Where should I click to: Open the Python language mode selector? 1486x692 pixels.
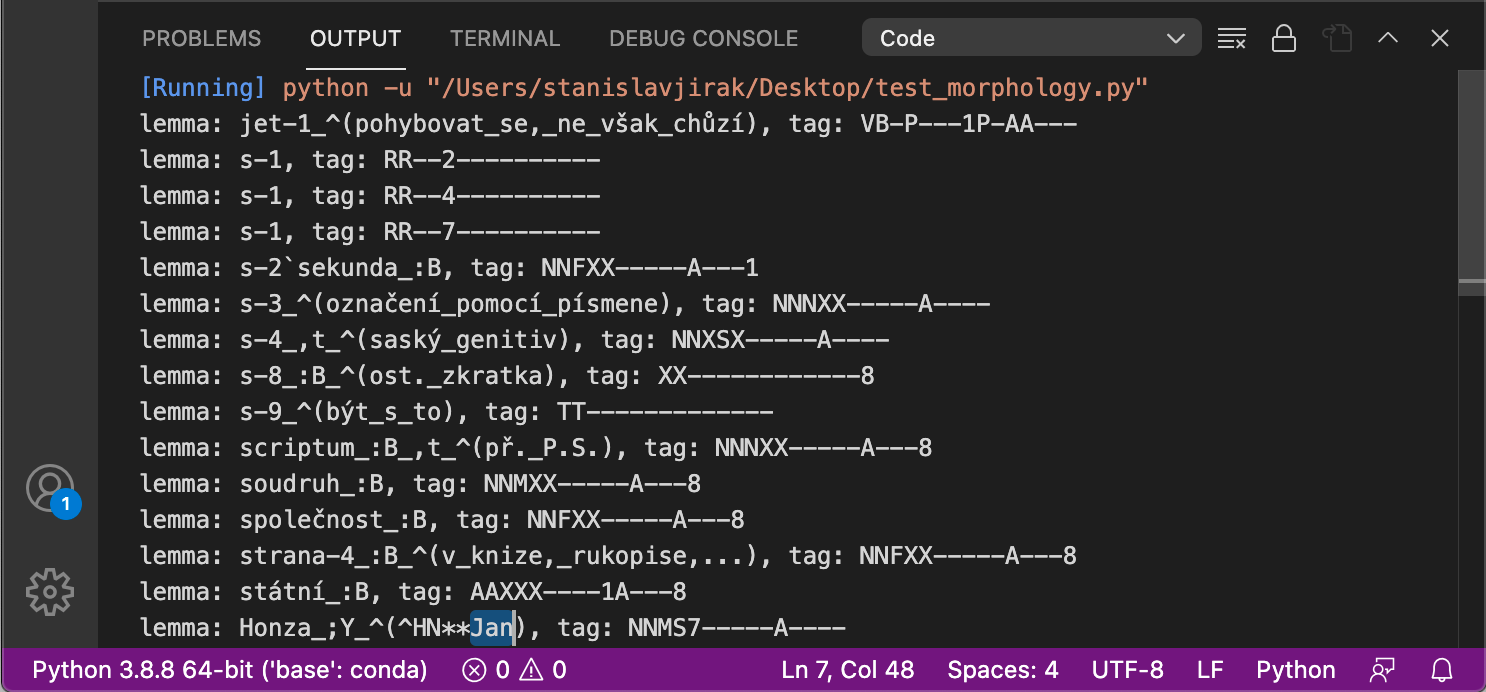click(x=1296, y=670)
